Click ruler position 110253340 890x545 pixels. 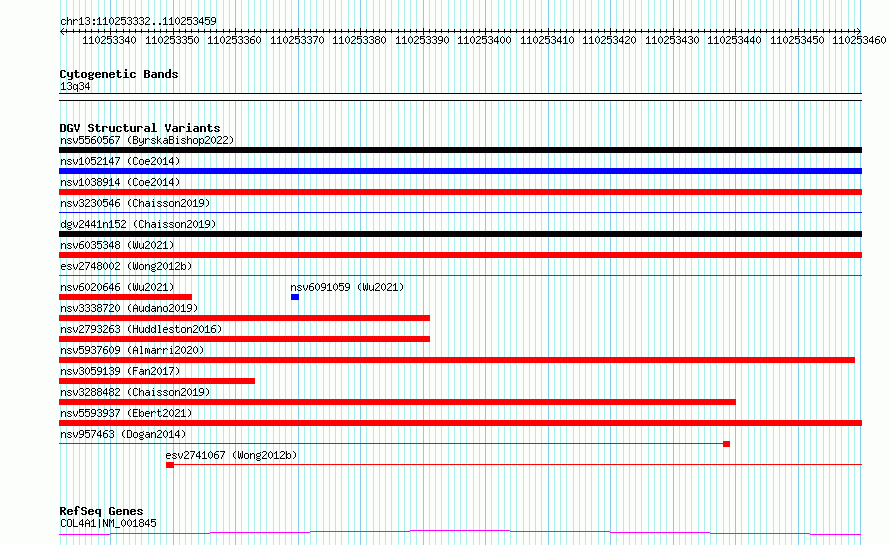click(110, 40)
